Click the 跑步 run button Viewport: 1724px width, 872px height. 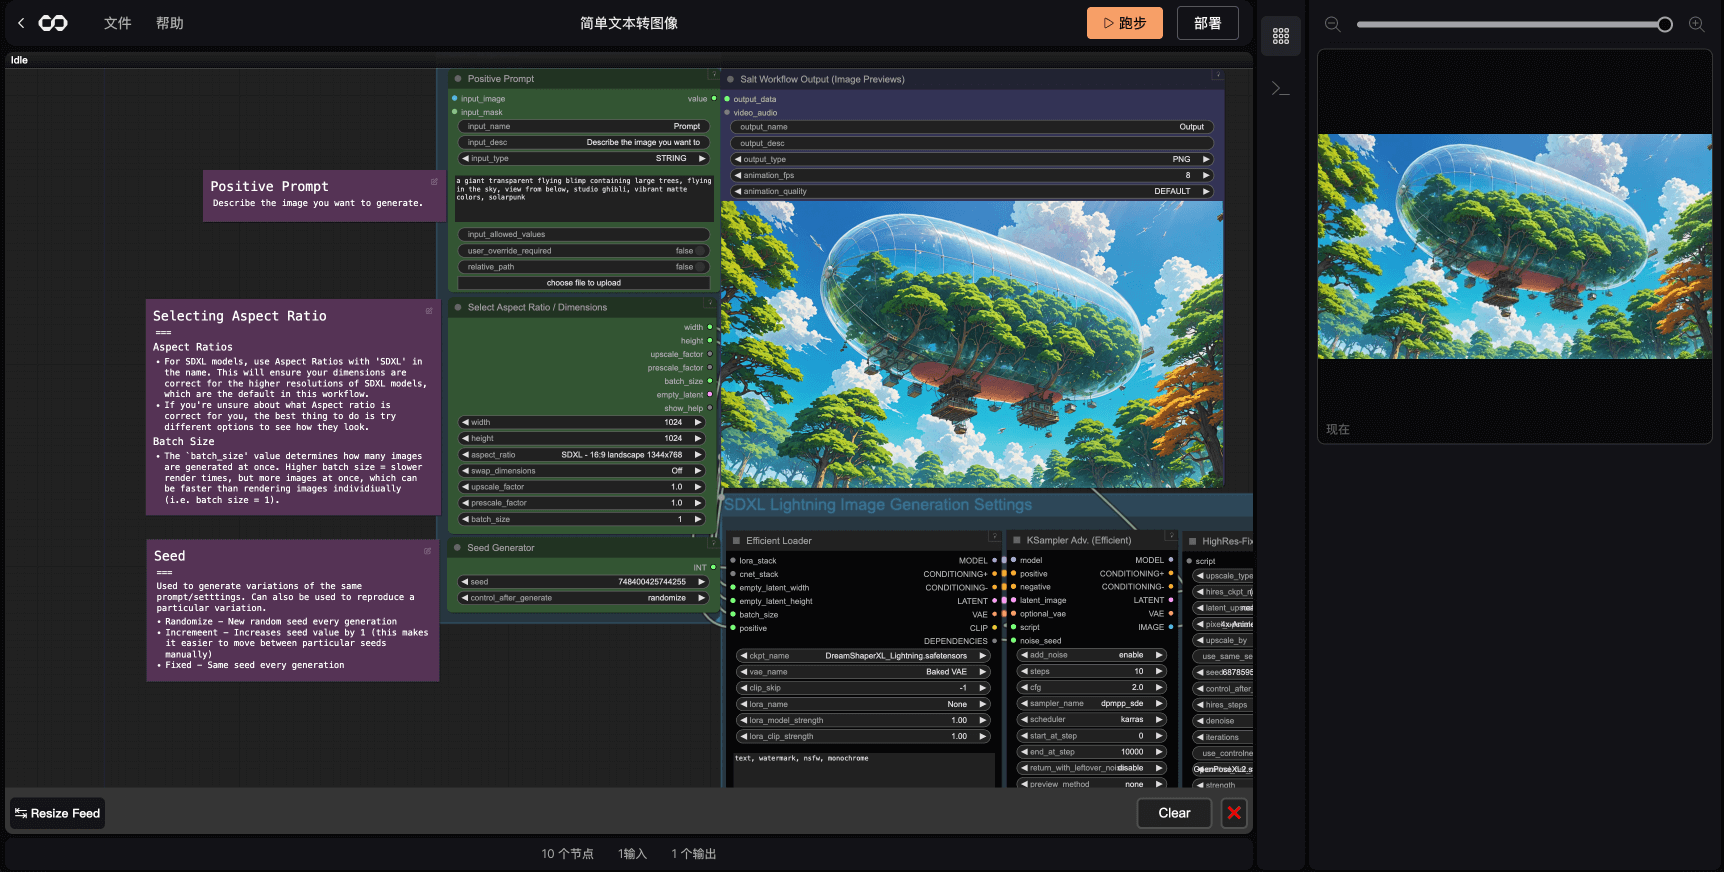pyautogui.click(x=1124, y=23)
